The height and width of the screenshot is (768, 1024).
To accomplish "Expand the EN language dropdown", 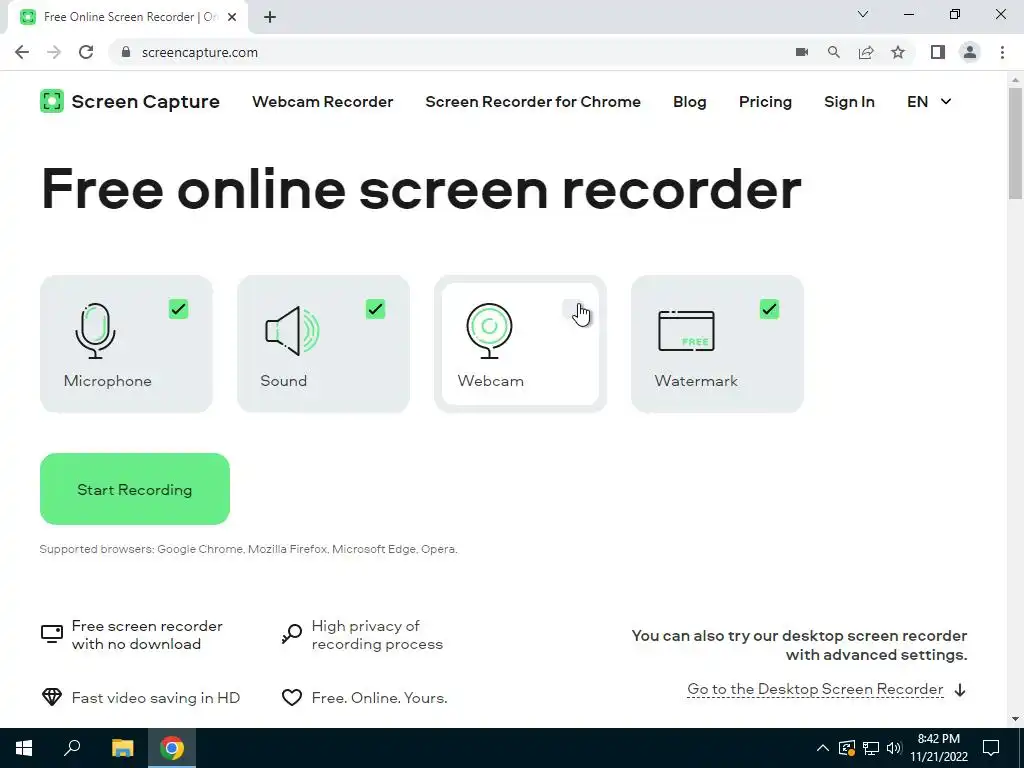I will click(929, 102).
